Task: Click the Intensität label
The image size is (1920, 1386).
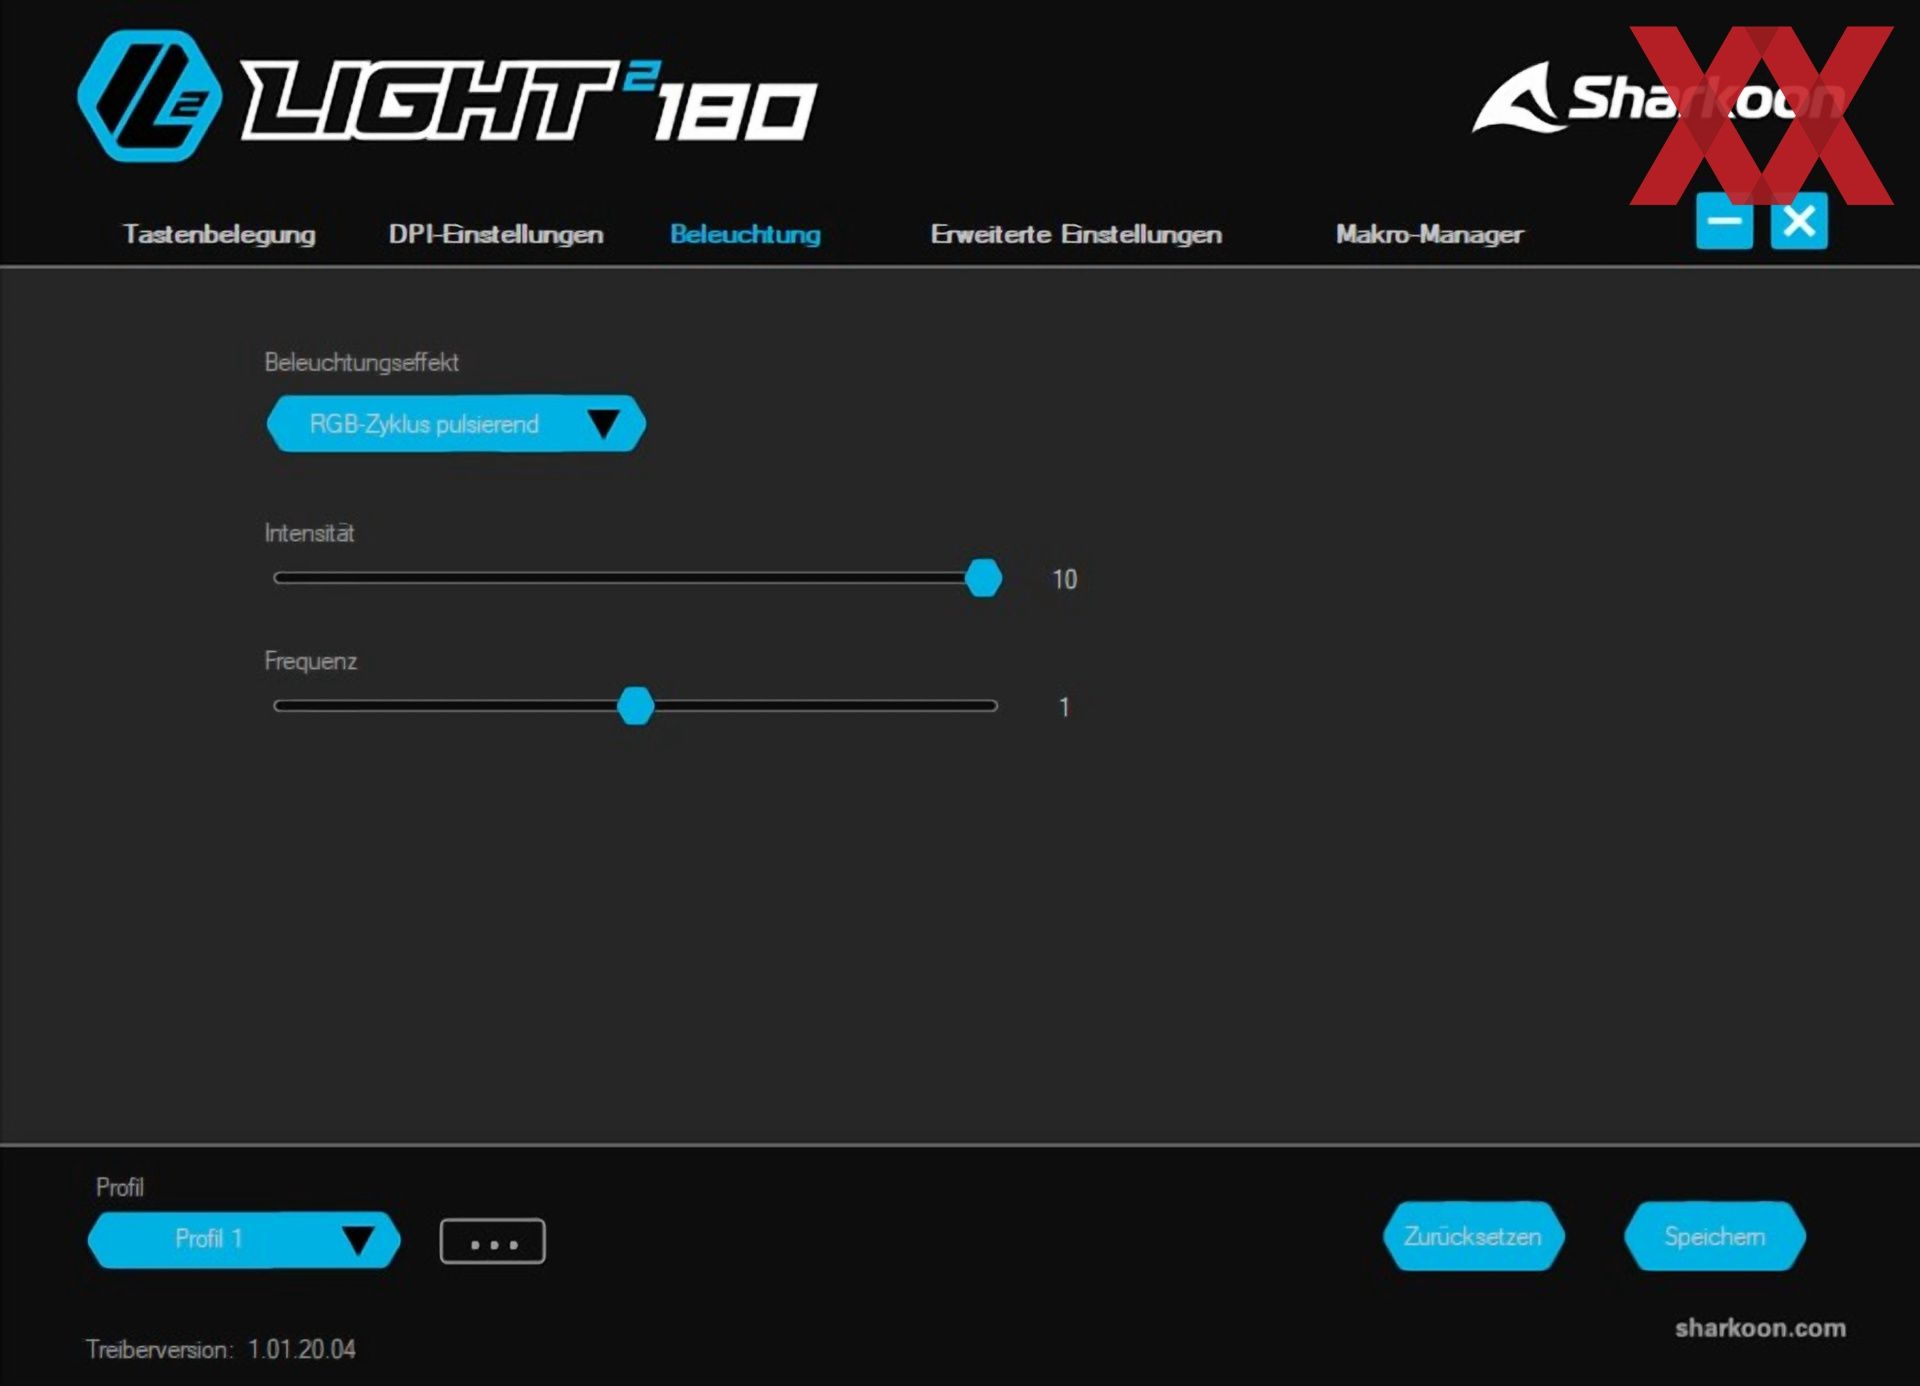Action: pyautogui.click(x=309, y=533)
